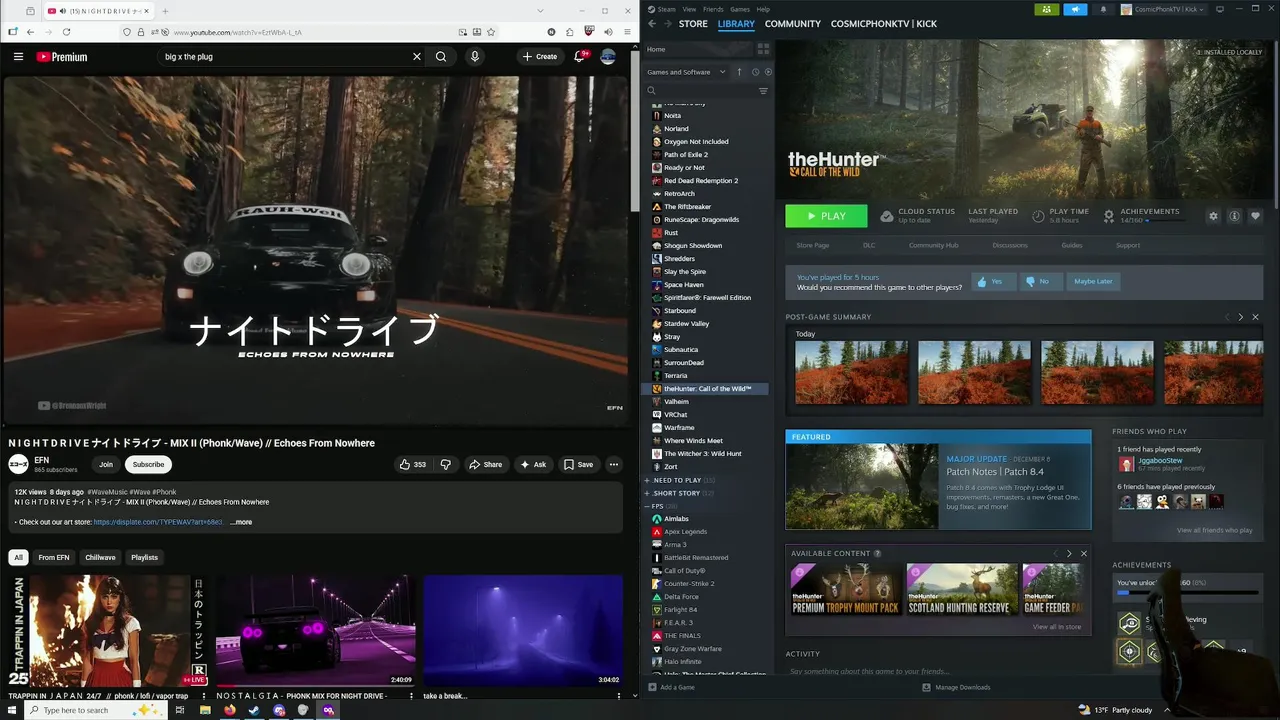Open Steam announcements megaphone button
The image size is (1280, 720).
1076,9
